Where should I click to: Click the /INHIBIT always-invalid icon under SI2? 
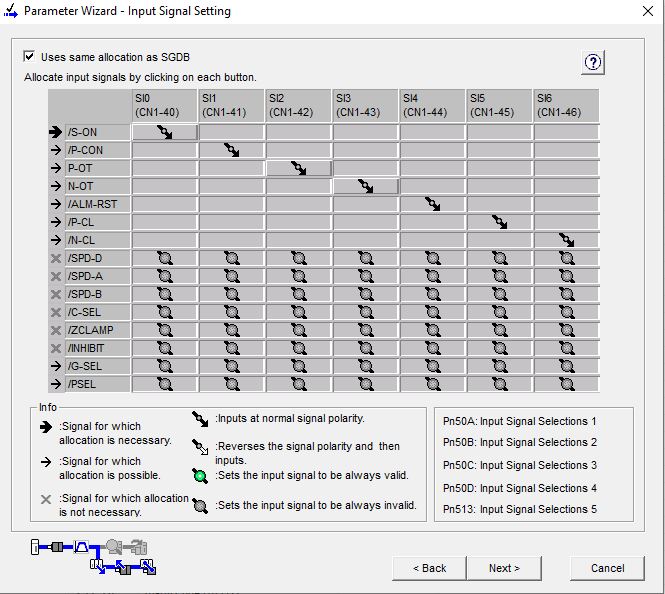[x=299, y=348]
